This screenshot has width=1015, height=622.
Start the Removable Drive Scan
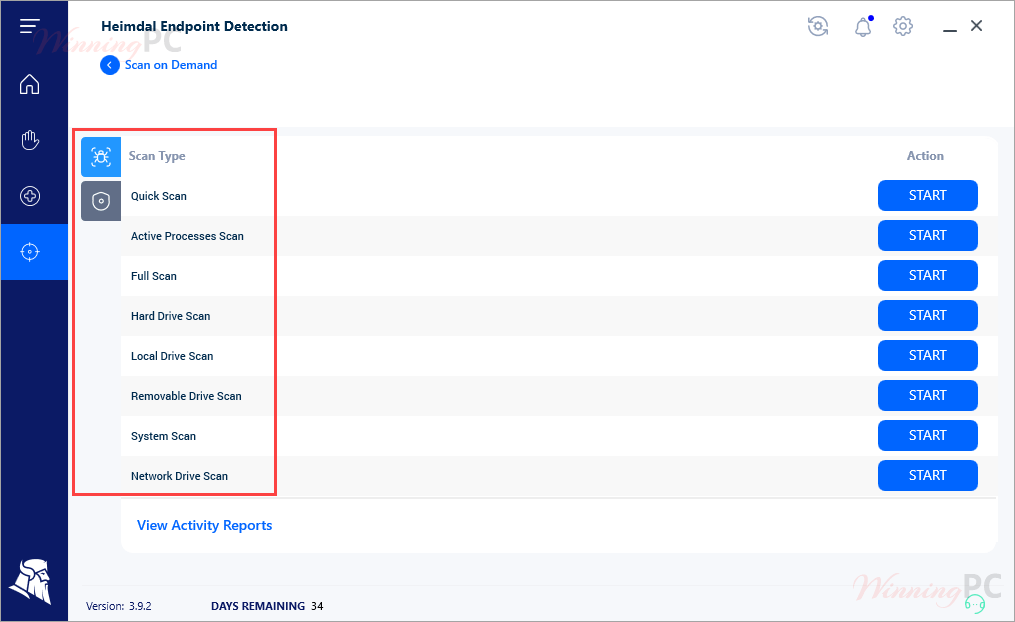point(928,395)
